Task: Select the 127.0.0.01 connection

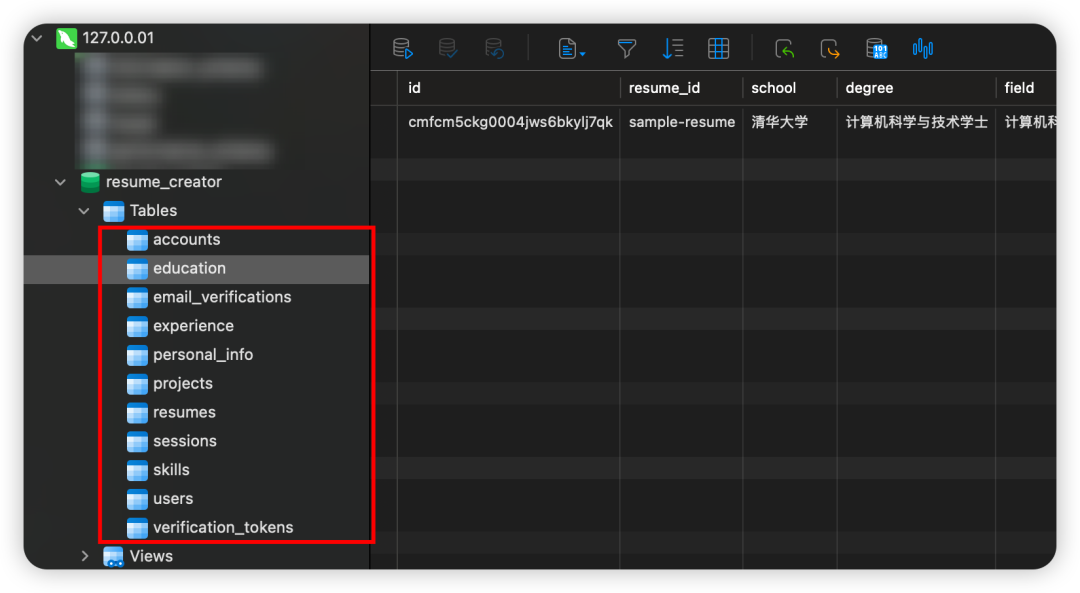Action: coord(118,38)
